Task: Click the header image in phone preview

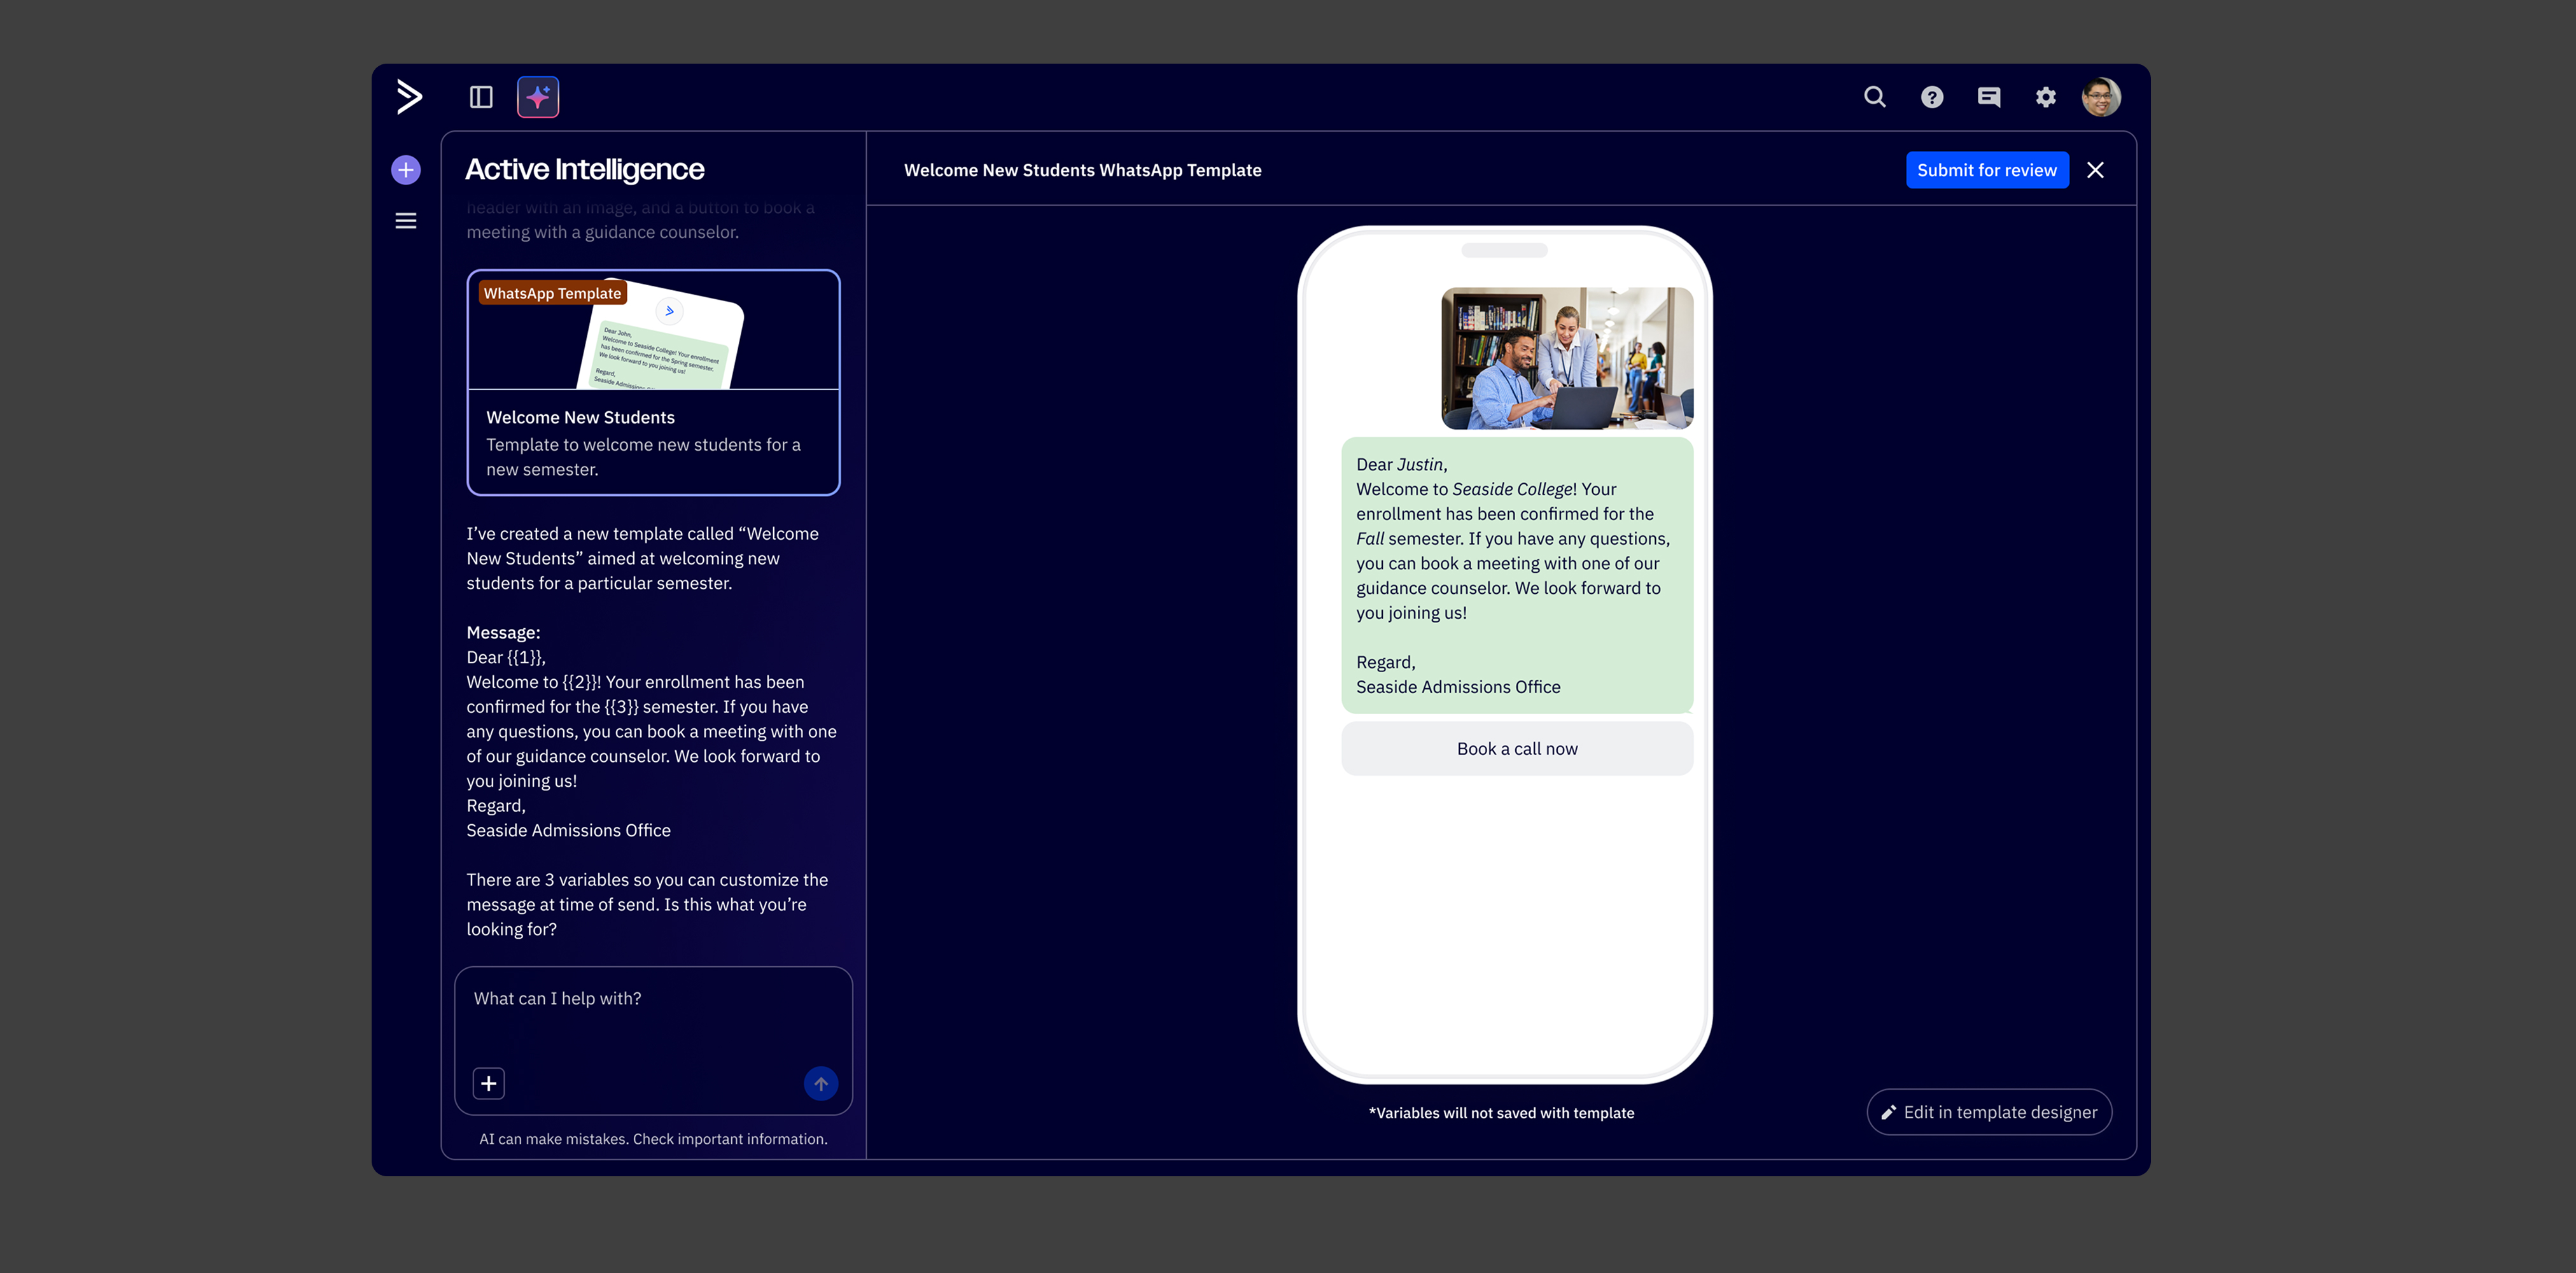Action: (x=1566, y=358)
